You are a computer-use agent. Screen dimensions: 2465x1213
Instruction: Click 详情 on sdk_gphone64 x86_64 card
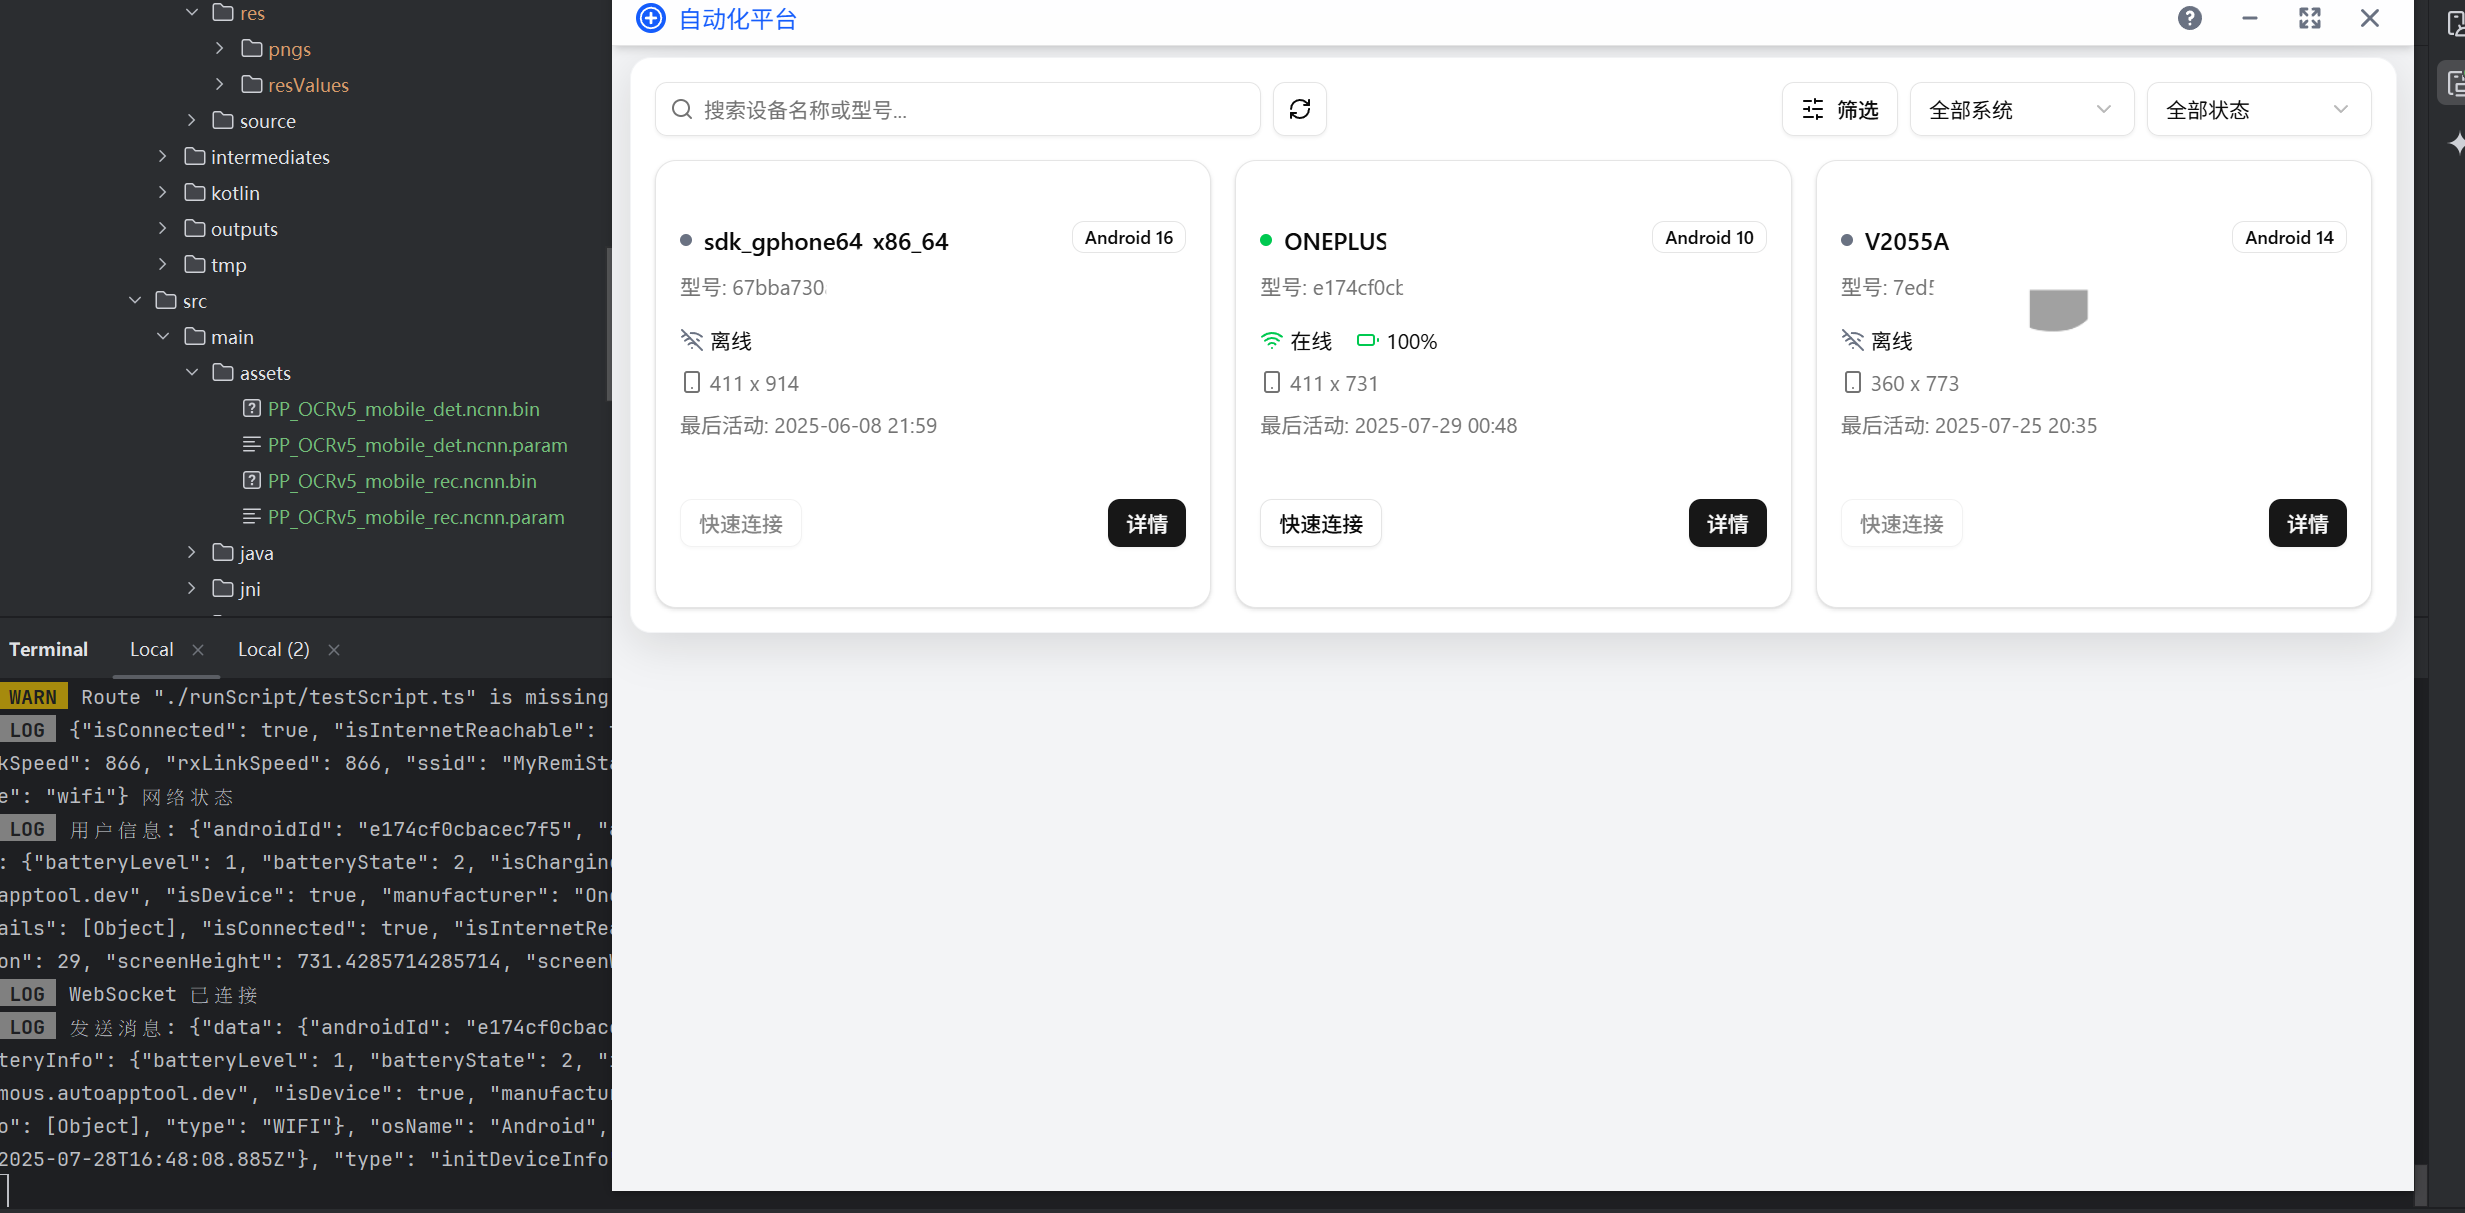(1146, 523)
